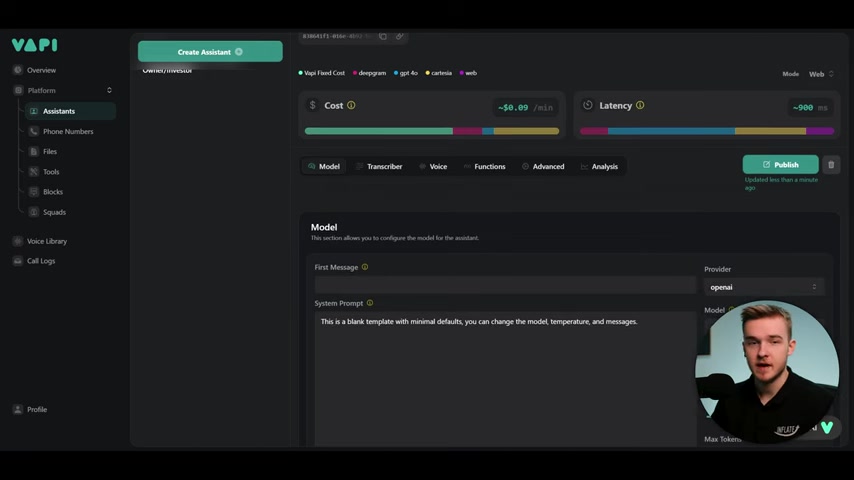Switch to the Advanced tab
Image resolution: width=854 pixels, height=480 pixels.
coord(543,166)
